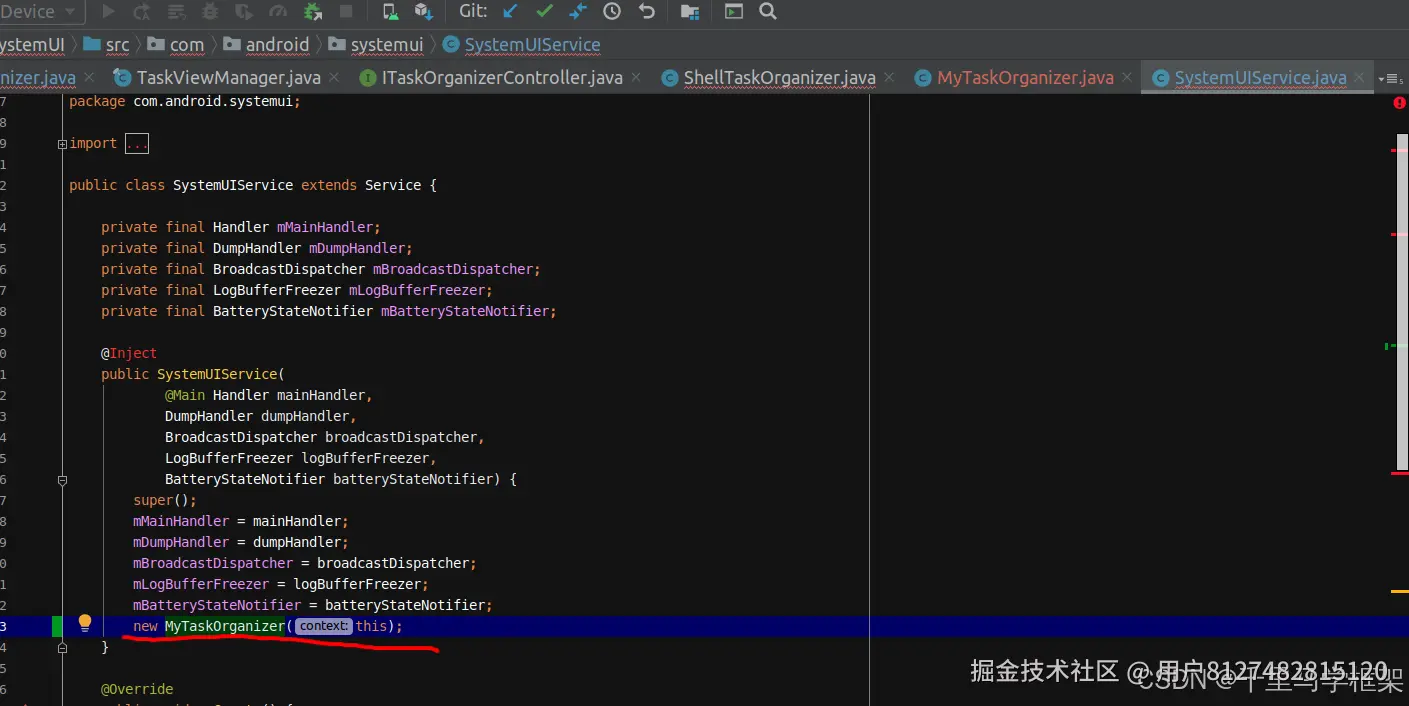1409x706 pixels.
Task: Open Git Show History clock icon
Action: 611,12
